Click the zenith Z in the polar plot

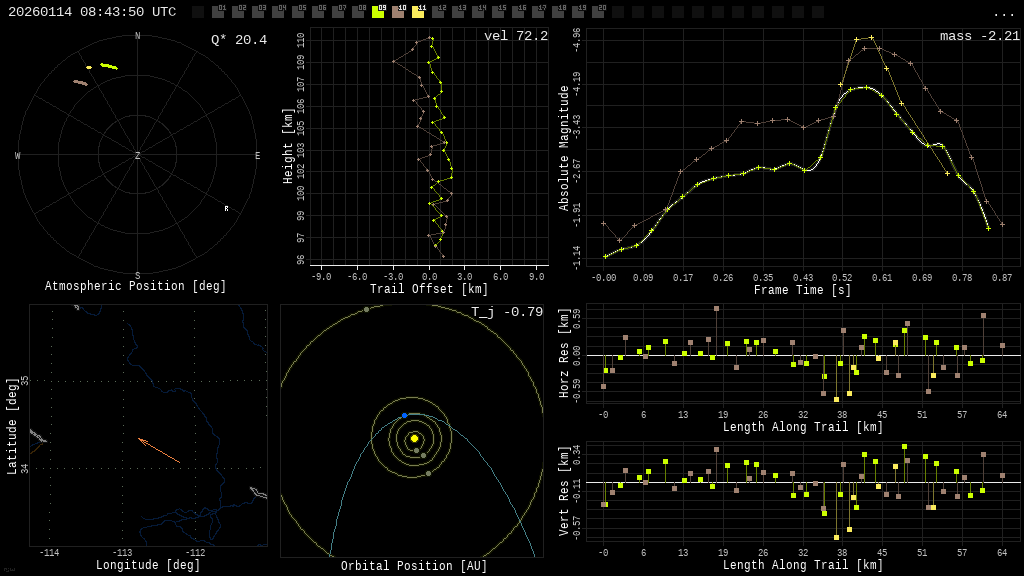tap(138, 156)
